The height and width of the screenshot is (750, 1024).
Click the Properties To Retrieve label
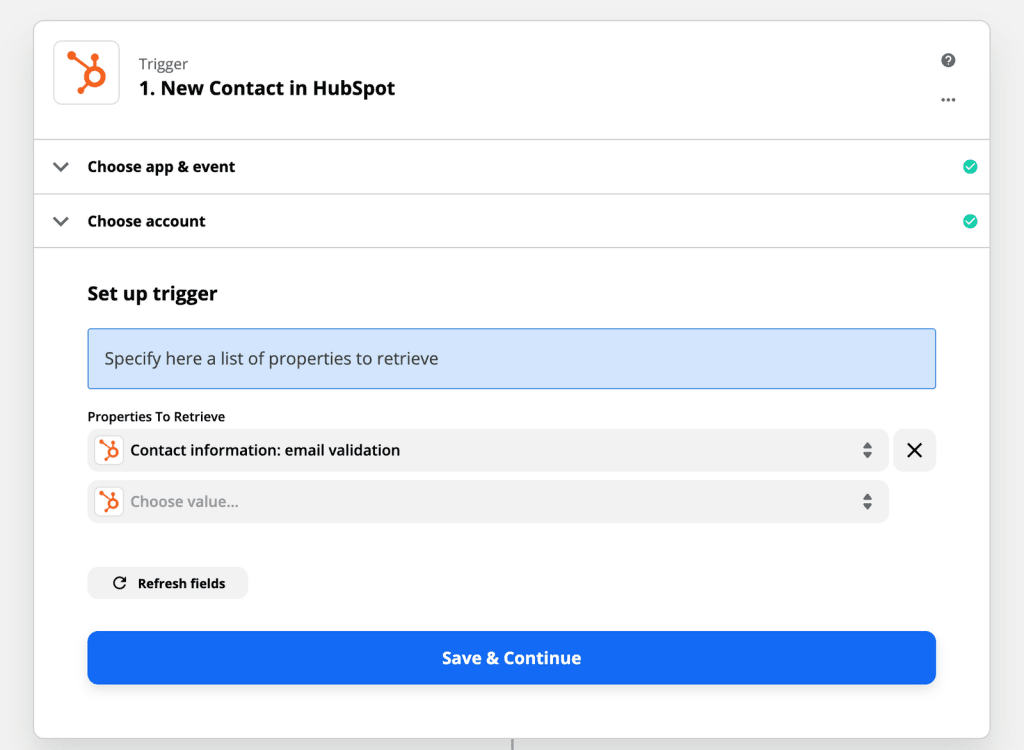pyautogui.click(x=156, y=417)
